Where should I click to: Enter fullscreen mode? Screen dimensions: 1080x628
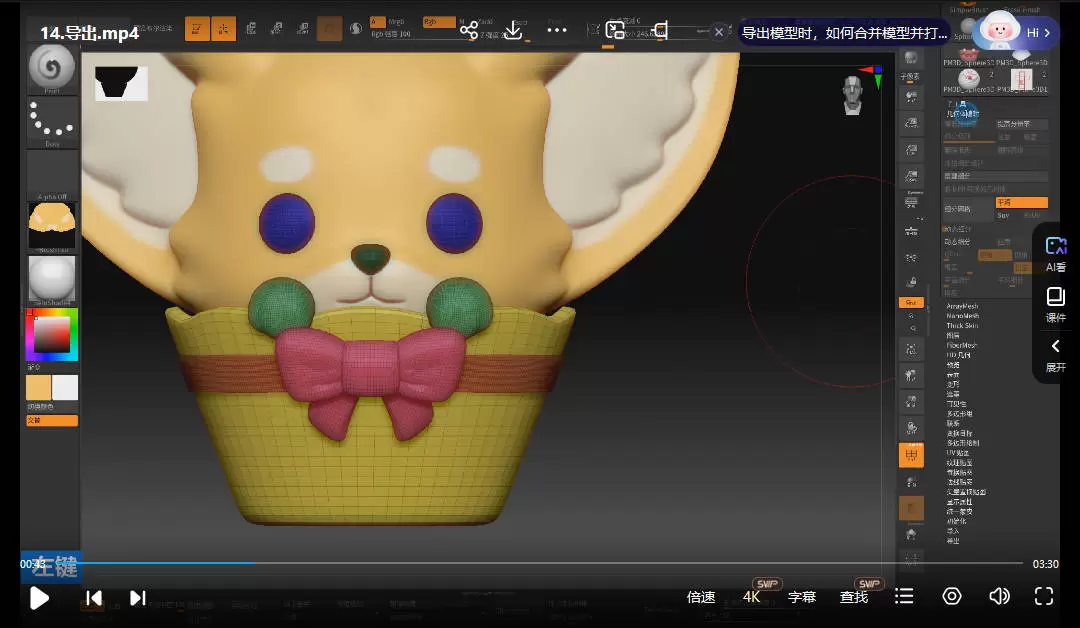(x=1044, y=596)
